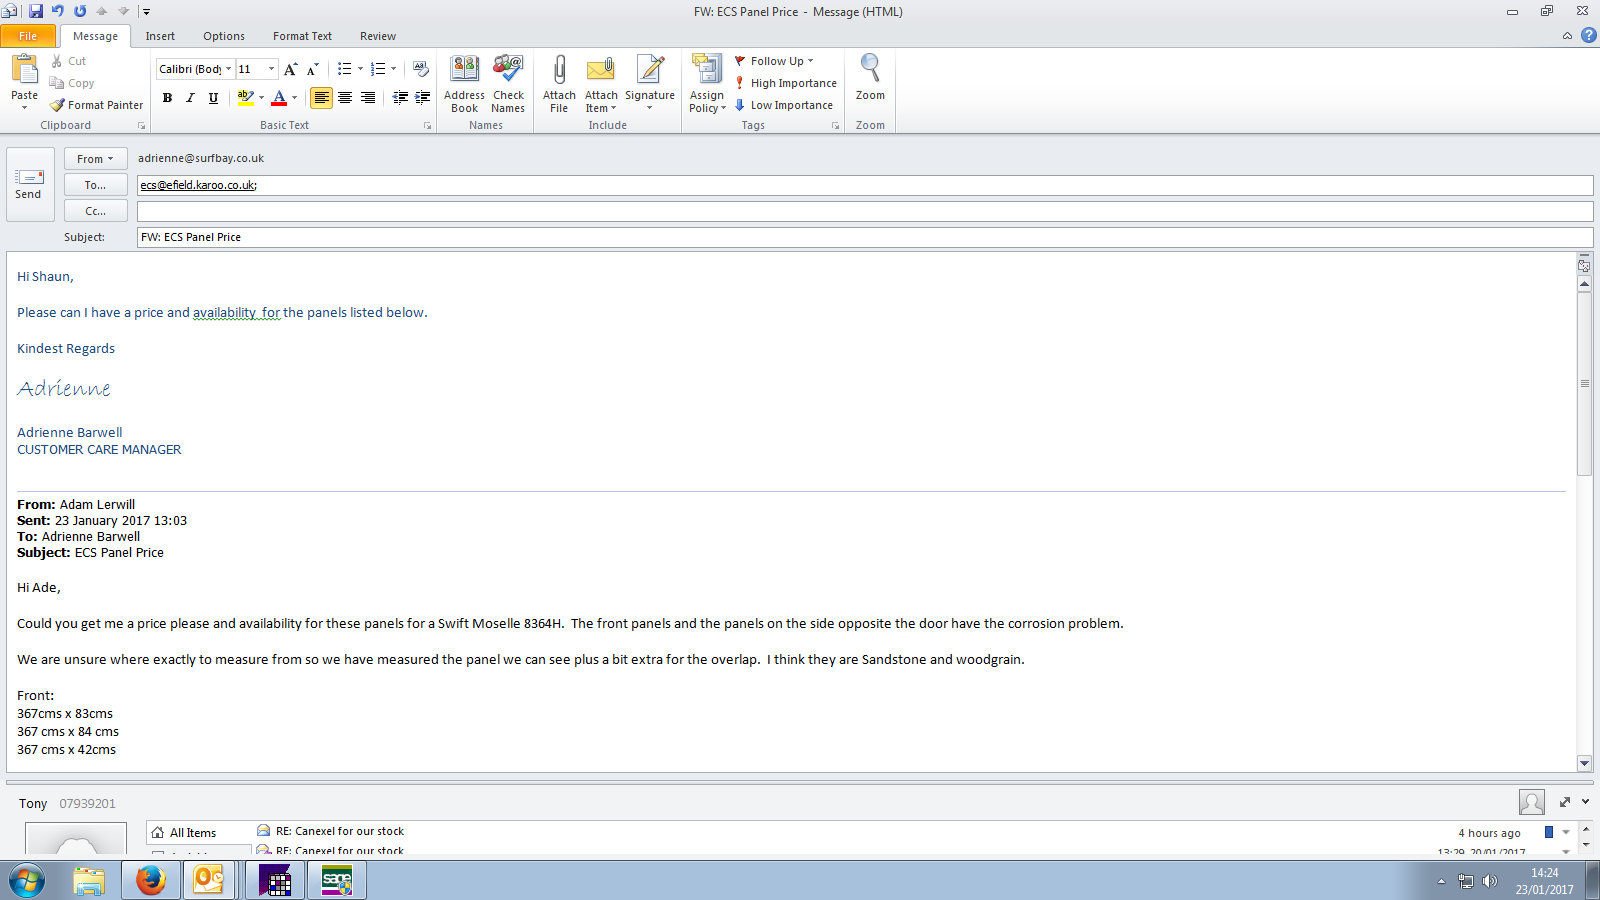Click the To... recipients button
Image resolution: width=1600 pixels, height=900 pixels.
pos(95,185)
